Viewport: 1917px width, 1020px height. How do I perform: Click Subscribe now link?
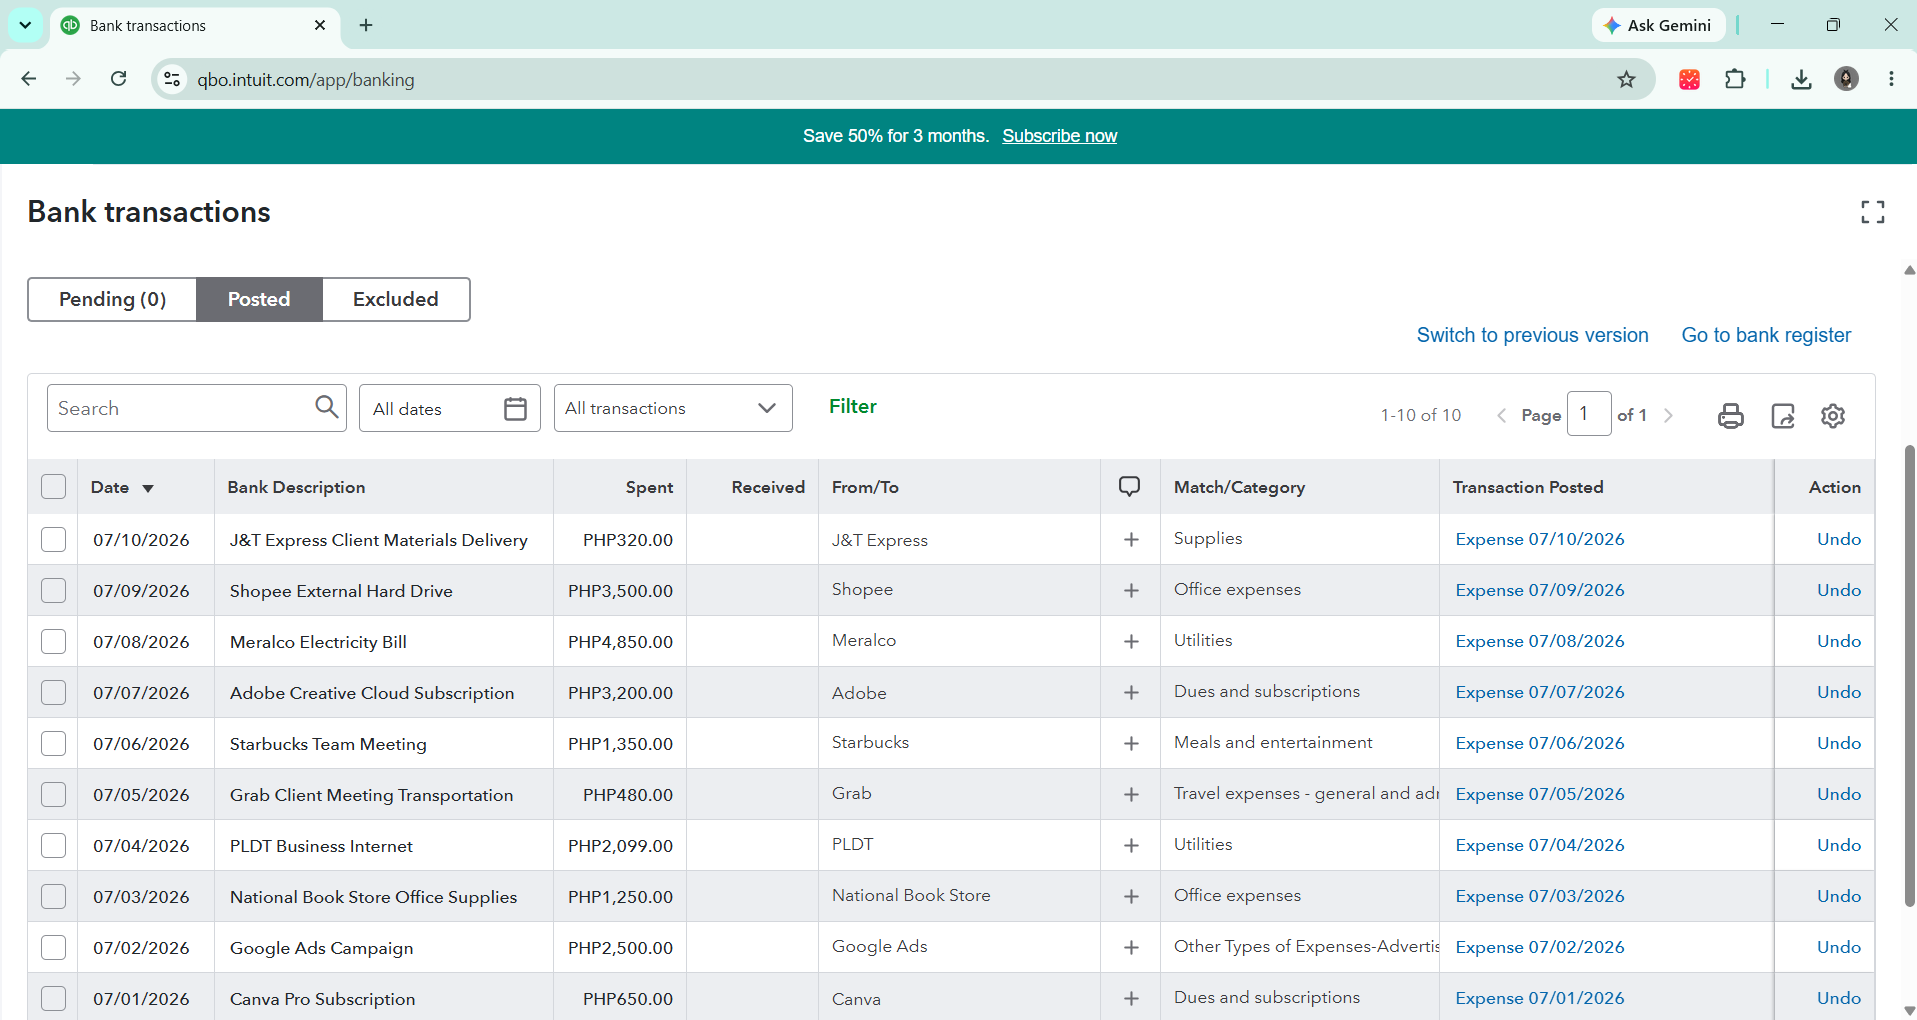click(x=1059, y=136)
